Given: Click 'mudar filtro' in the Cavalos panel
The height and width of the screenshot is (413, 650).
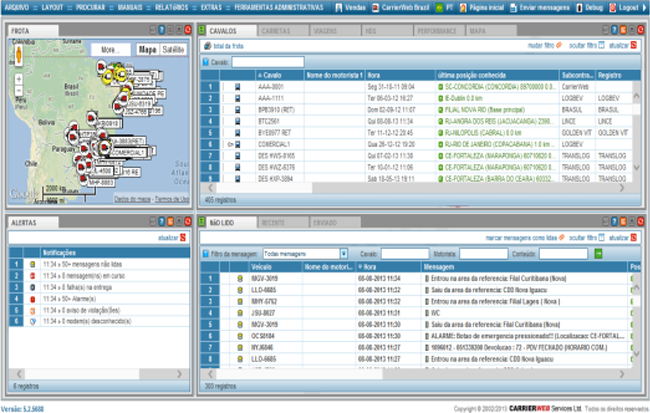Looking at the screenshot, I should [x=544, y=45].
